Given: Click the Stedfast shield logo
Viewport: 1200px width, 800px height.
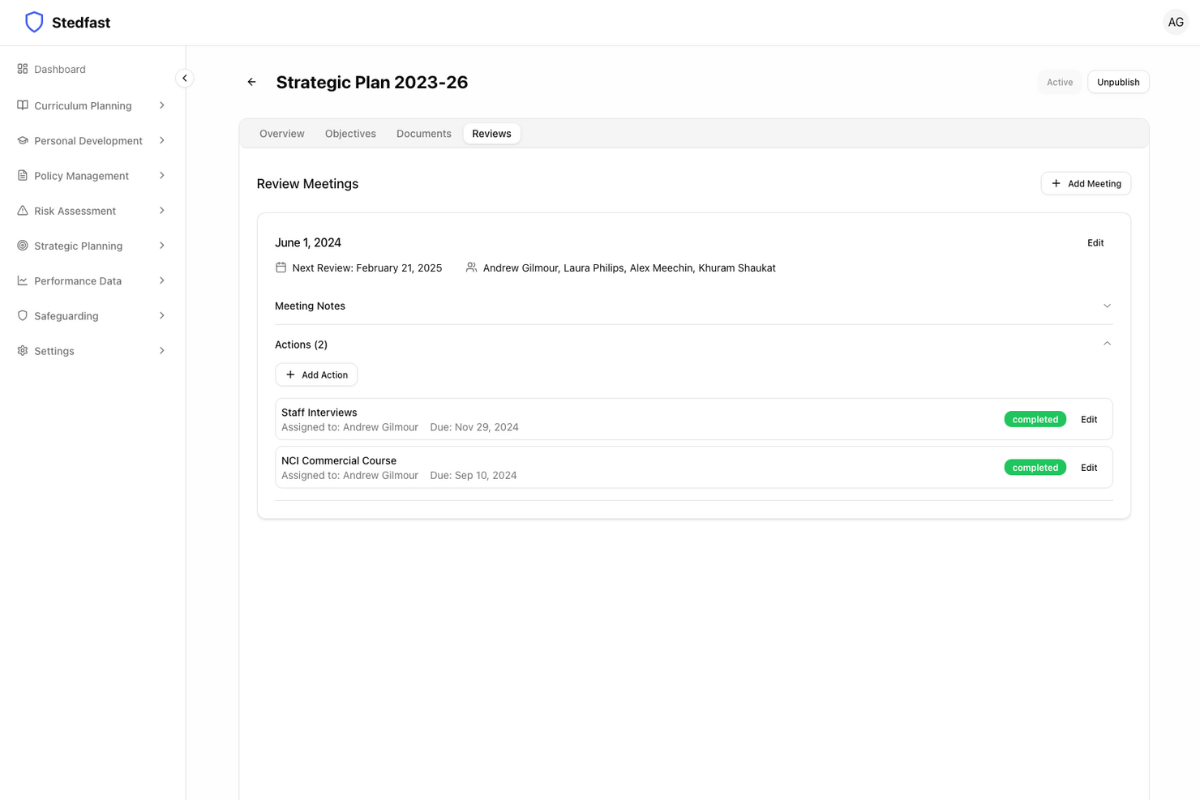Looking at the screenshot, I should click(x=34, y=22).
